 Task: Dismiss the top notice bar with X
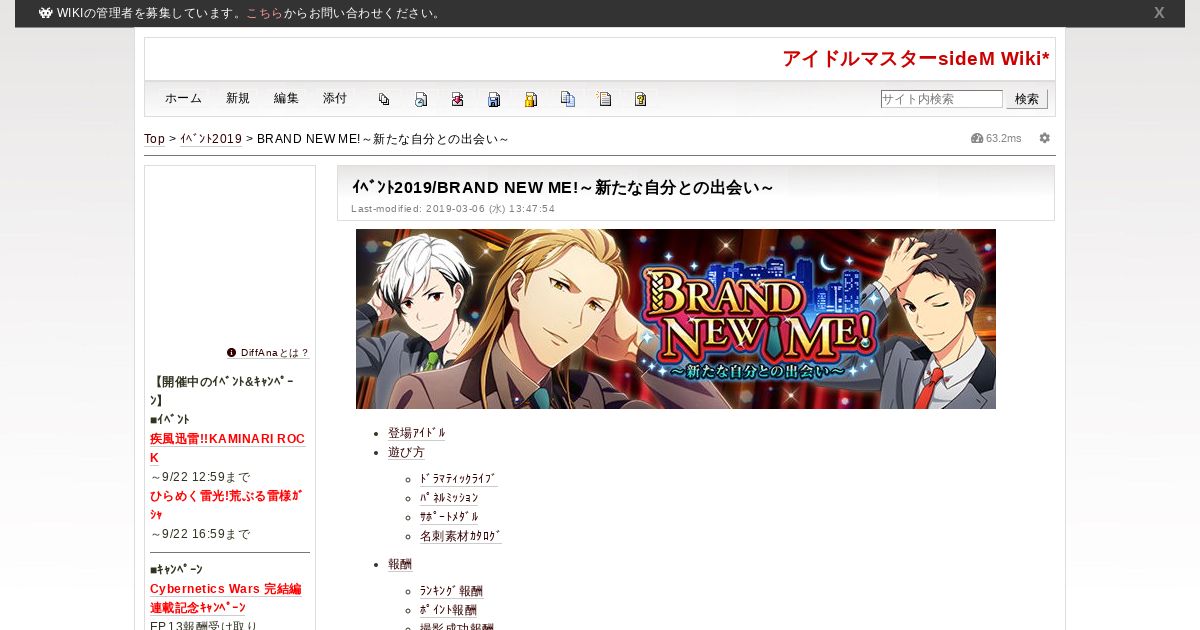pos(1159,13)
